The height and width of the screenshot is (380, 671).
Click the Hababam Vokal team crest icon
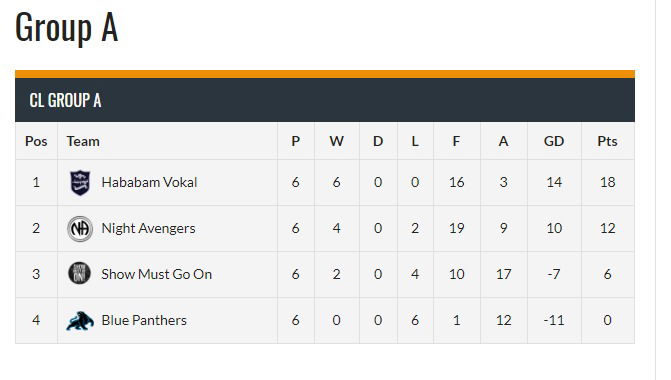pyautogui.click(x=80, y=183)
